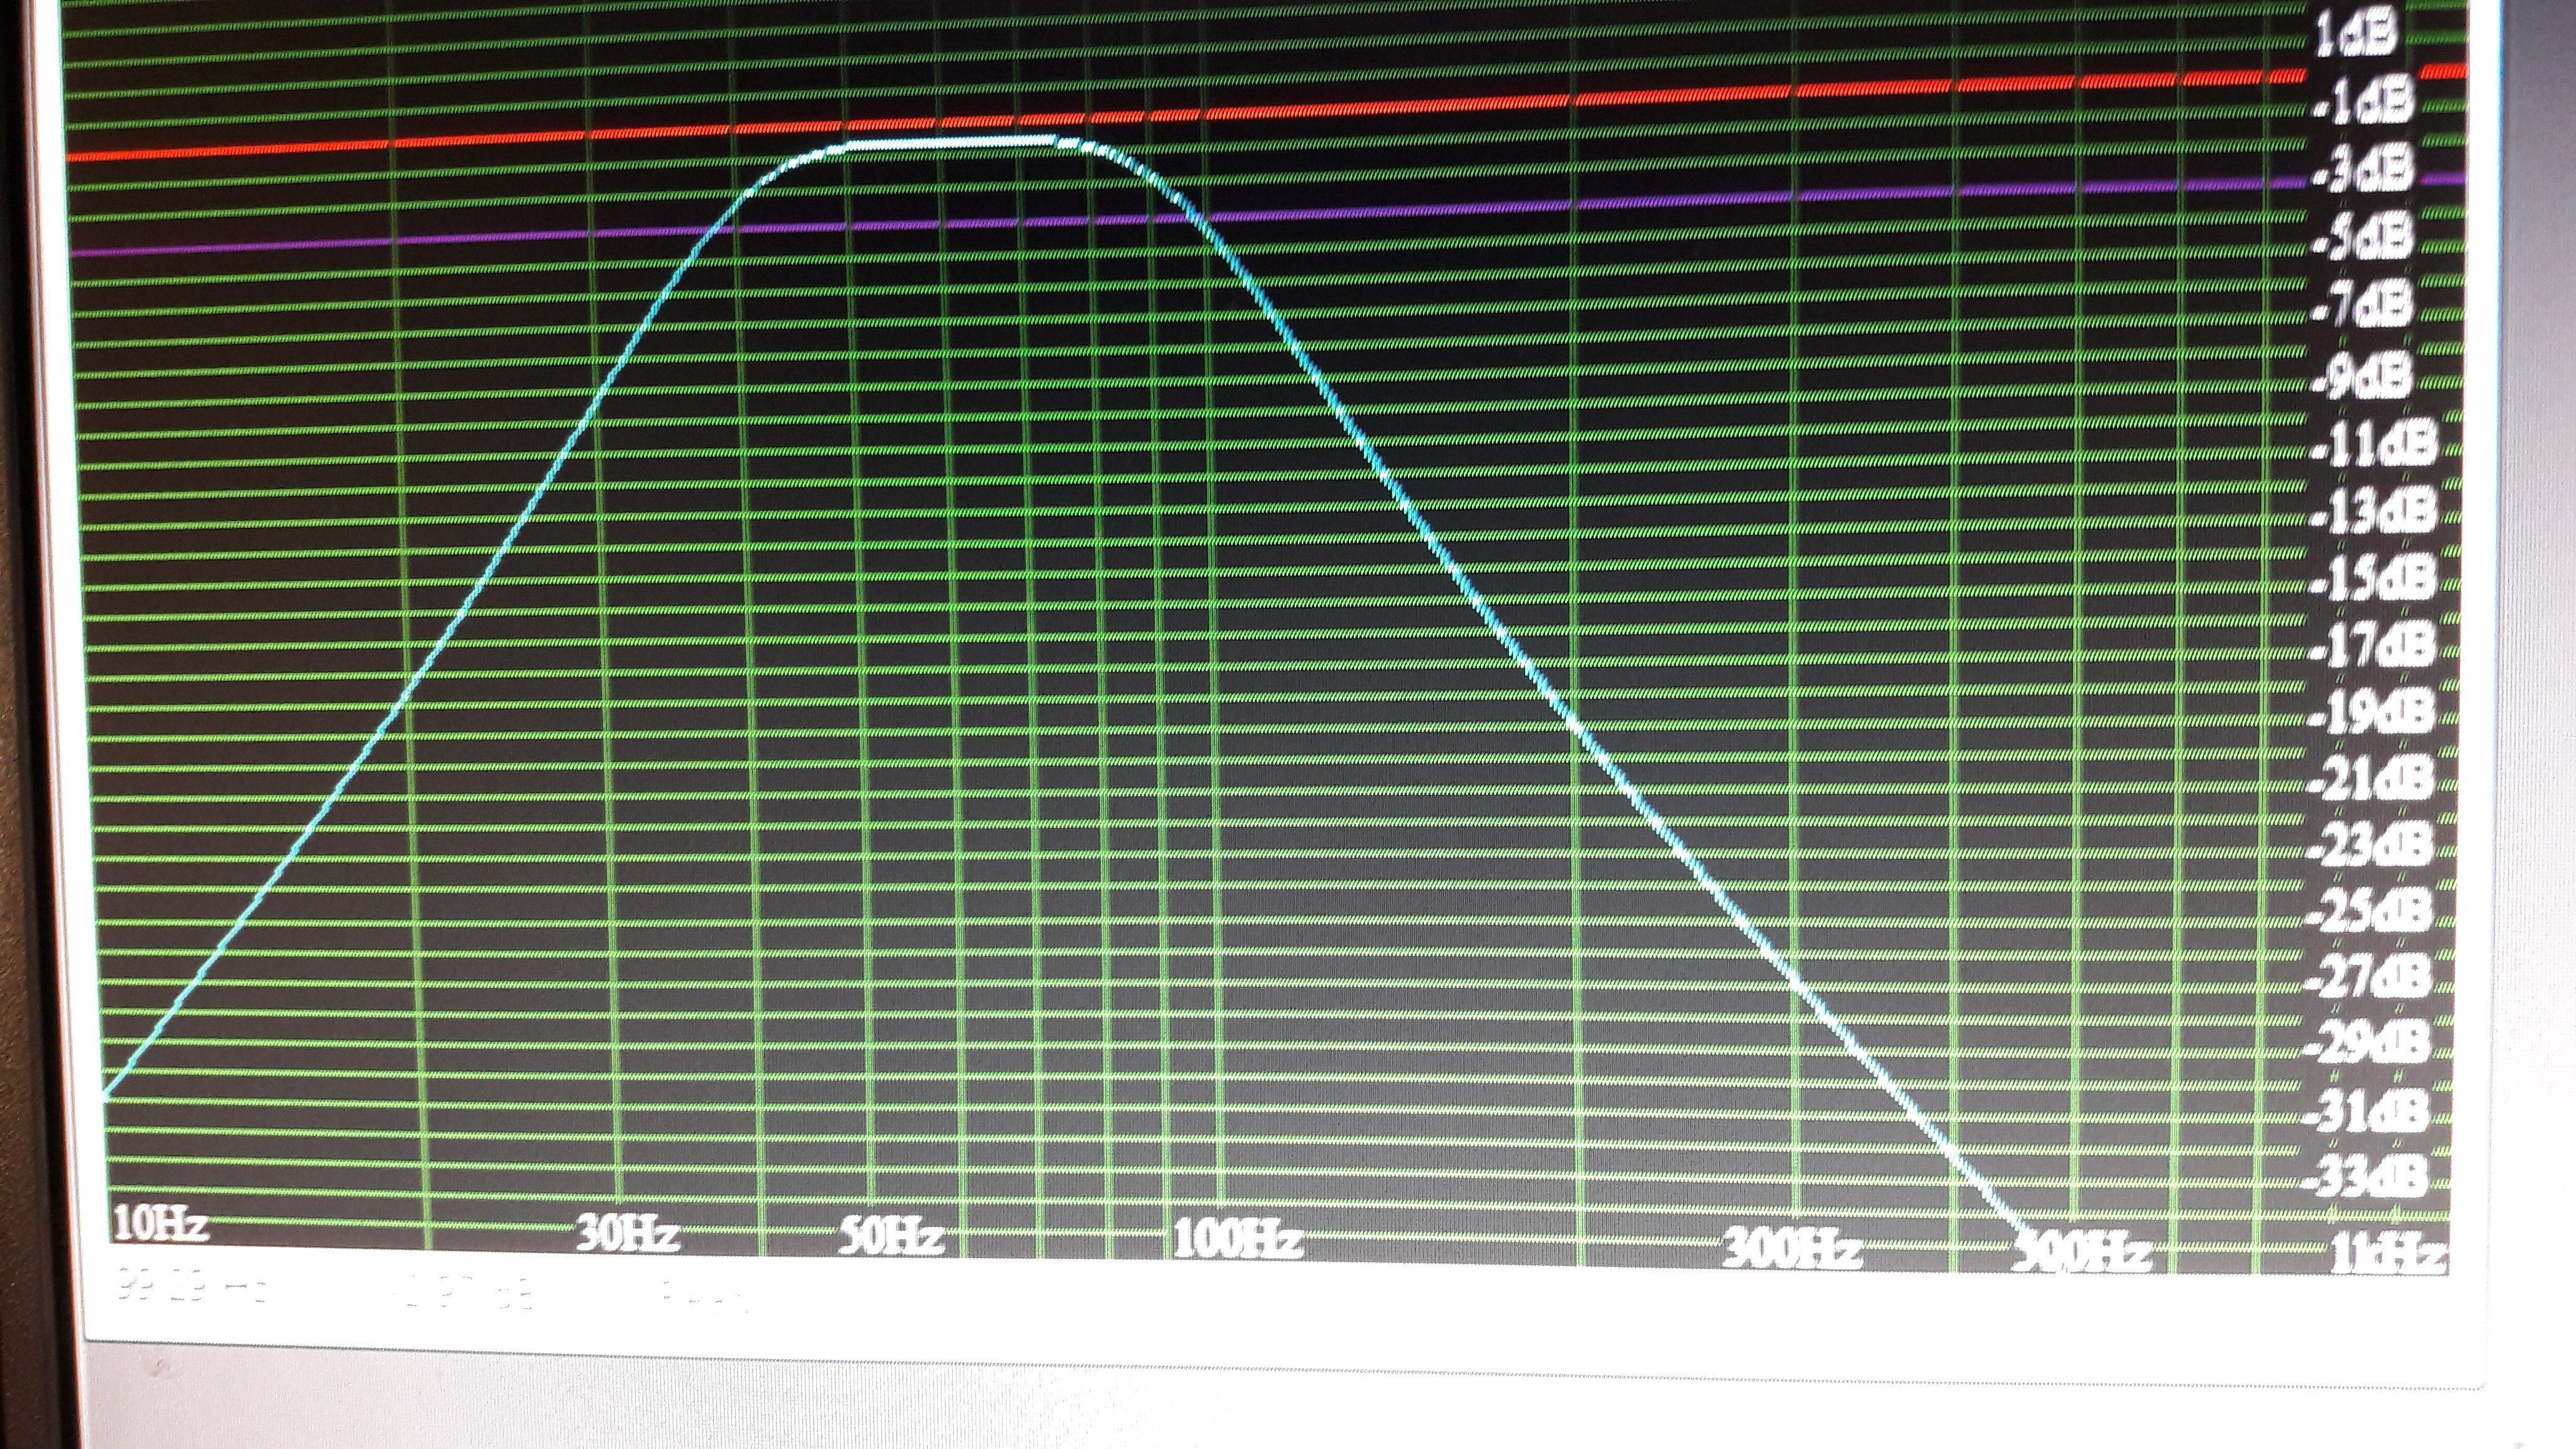Click the 100Hz frequency axis label

pos(1236,1240)
